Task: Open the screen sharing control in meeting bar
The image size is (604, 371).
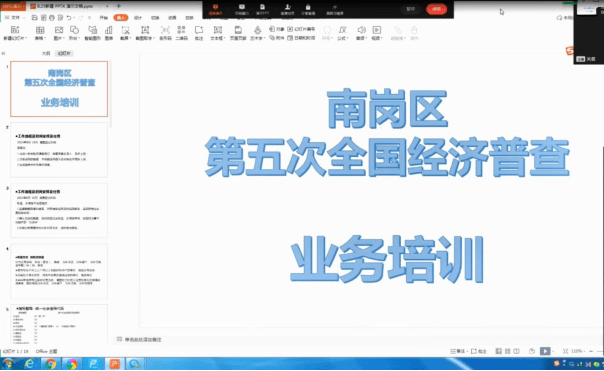Action: click(x=215, y=10)
